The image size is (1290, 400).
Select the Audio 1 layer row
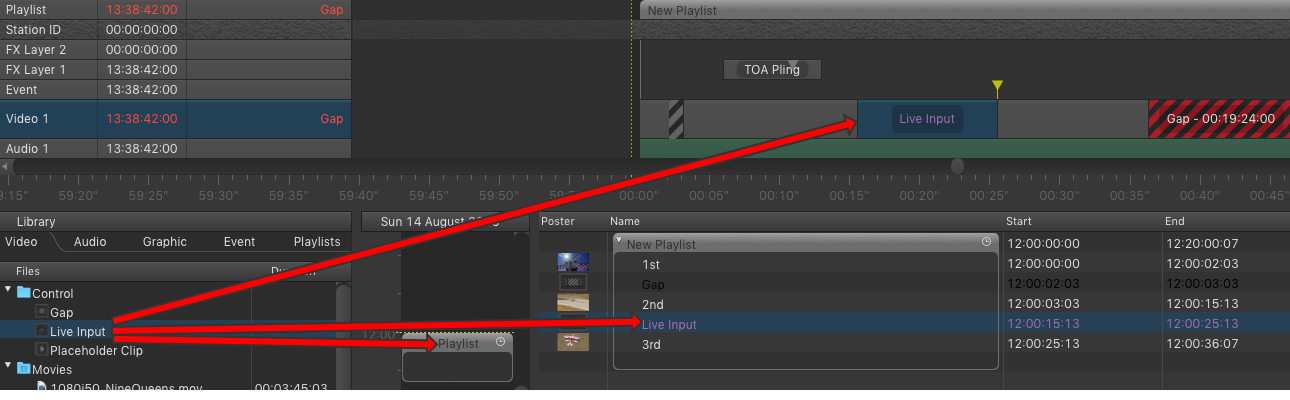pos(175,149)
